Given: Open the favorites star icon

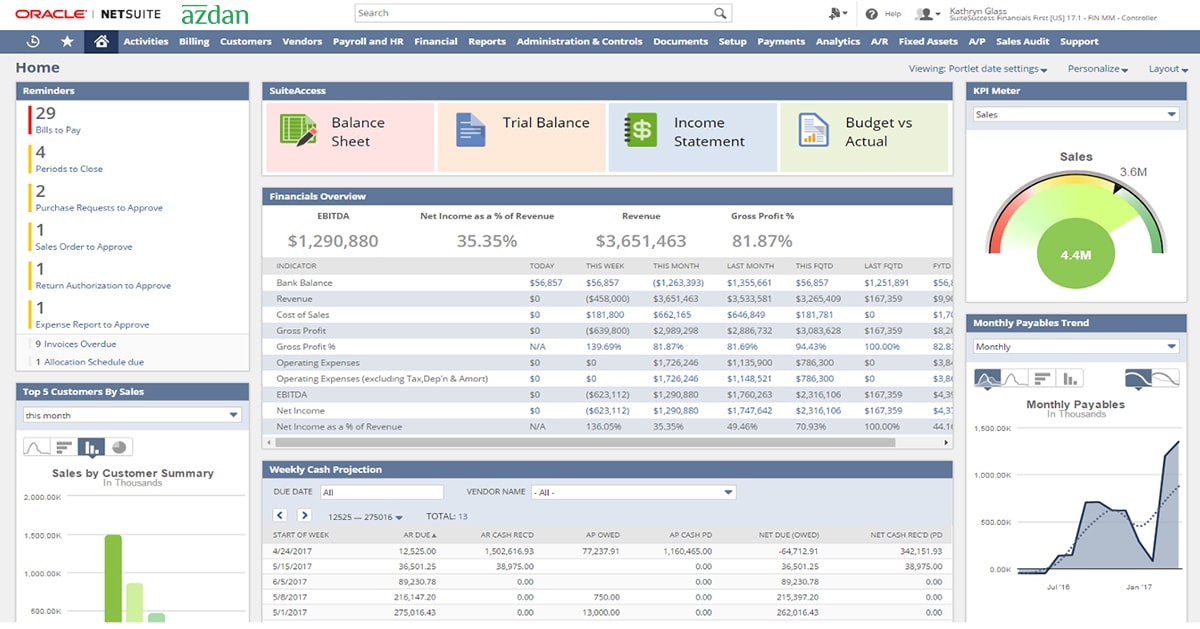Looking at the screenshot, I should (x=67, y=42).
